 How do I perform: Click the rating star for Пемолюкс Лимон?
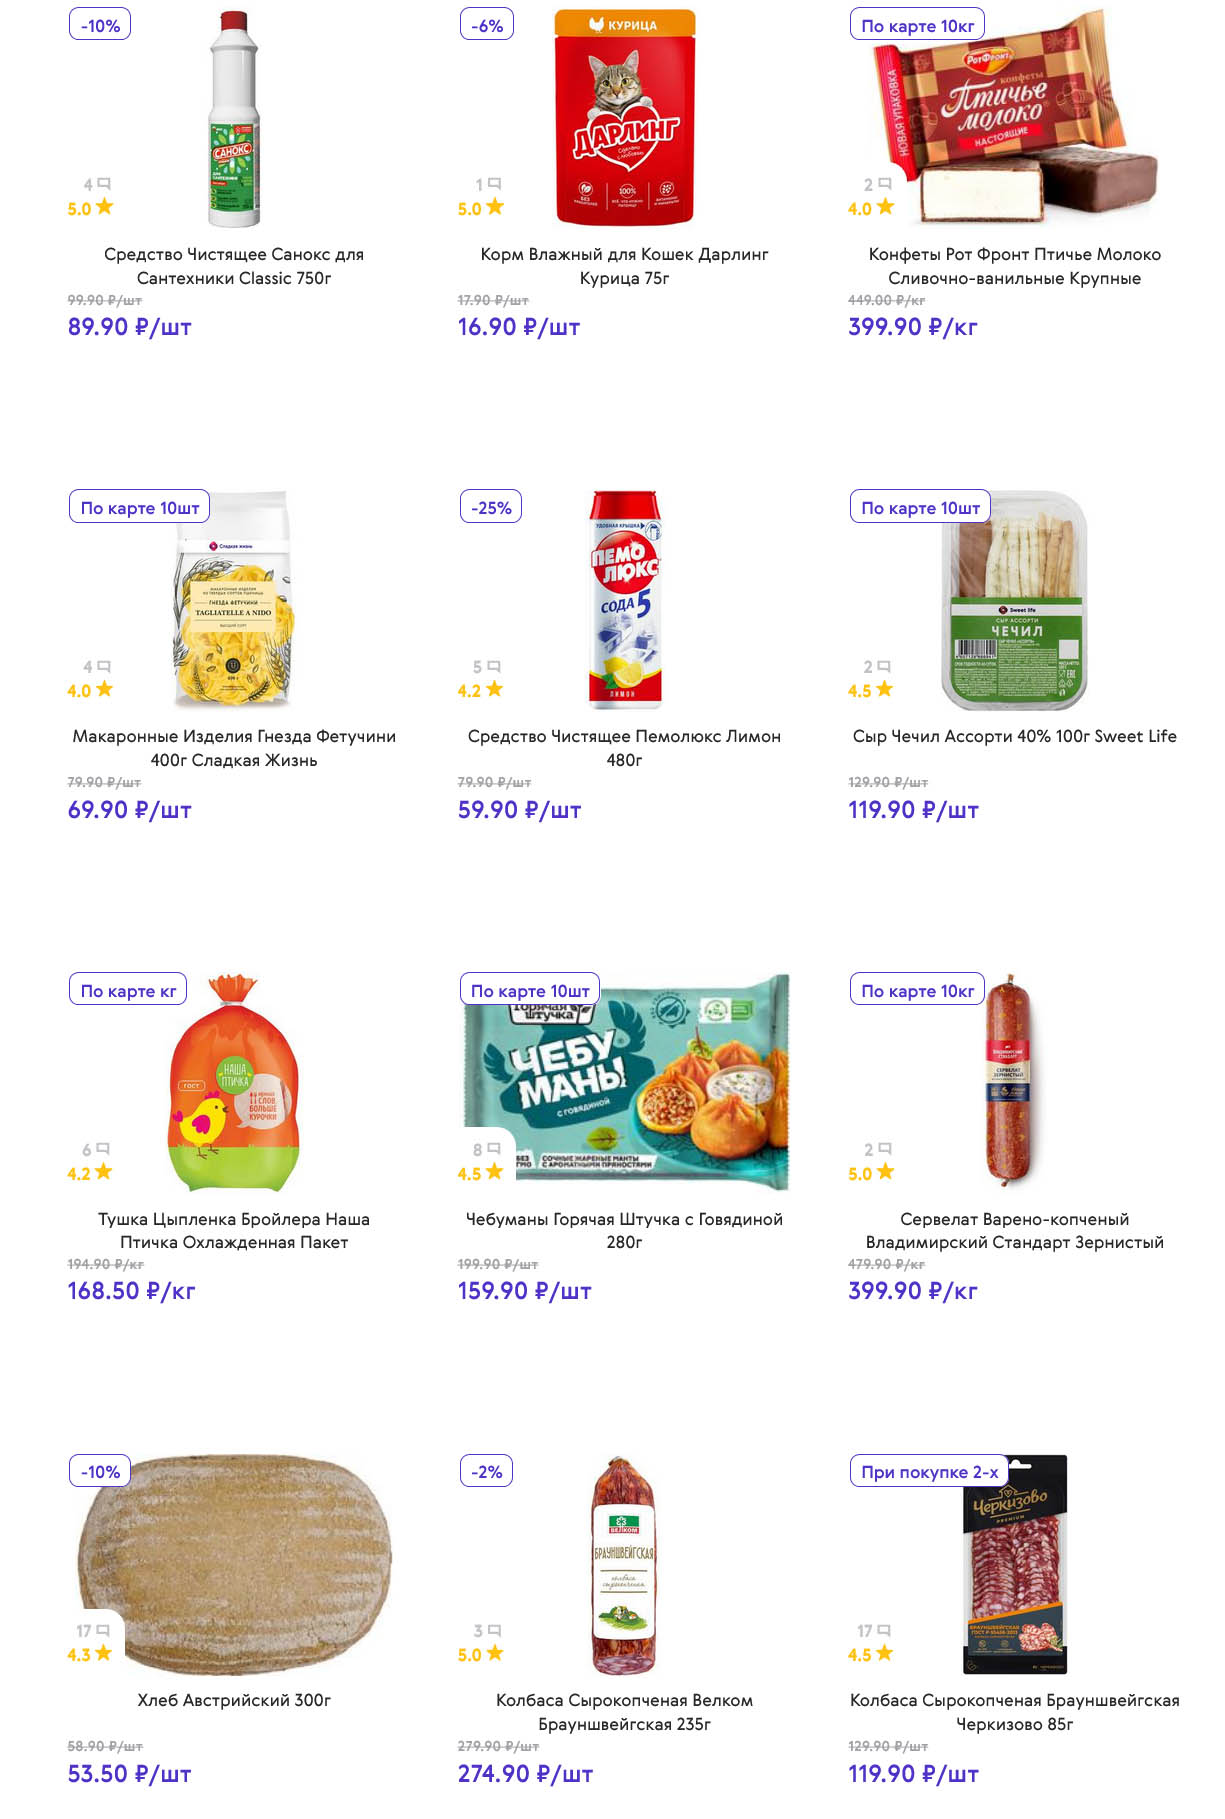(x=494, y=689)
